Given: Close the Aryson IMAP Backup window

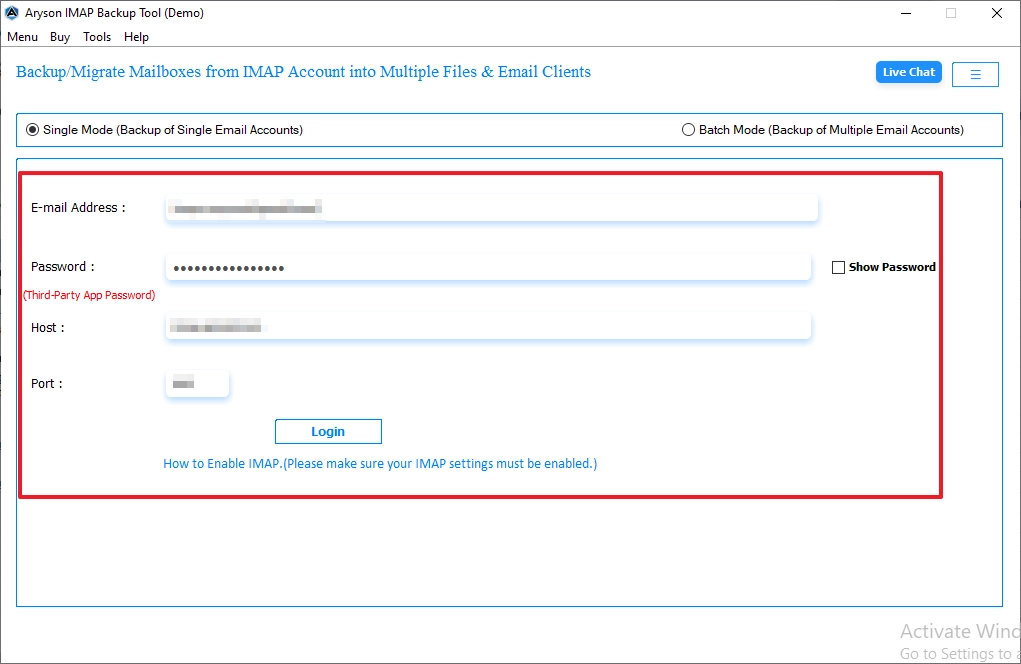Looking at the screenshot, I should (x=997, y=13).
